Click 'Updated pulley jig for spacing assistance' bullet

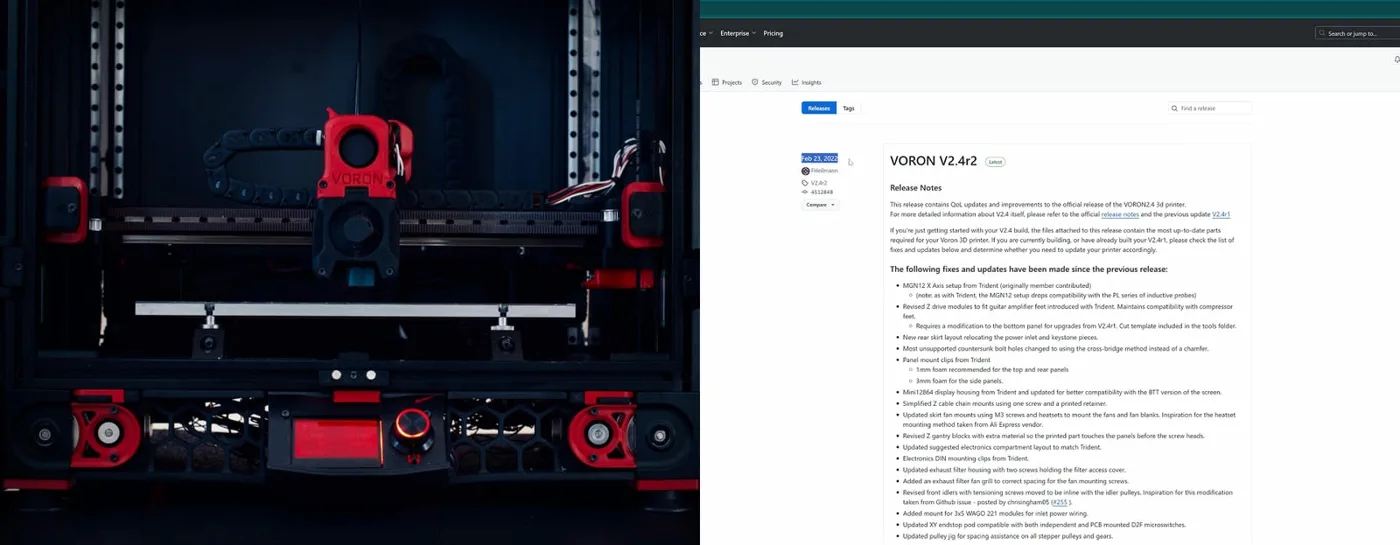[x=1008, y=536]
